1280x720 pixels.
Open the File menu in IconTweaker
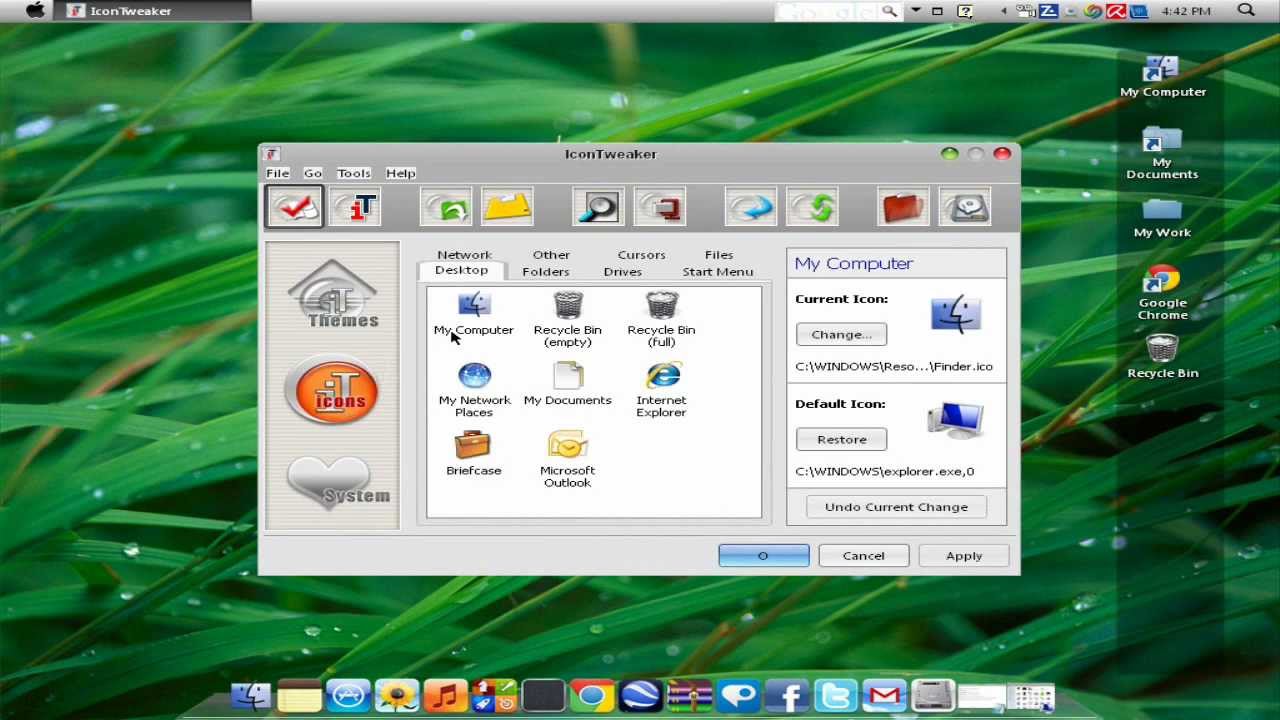(277, 173)
